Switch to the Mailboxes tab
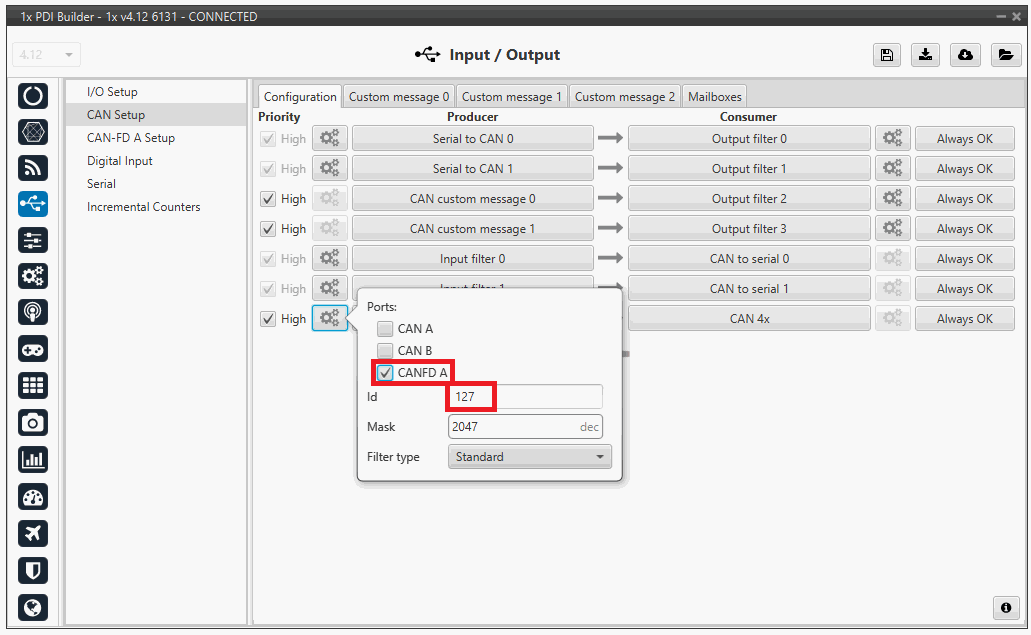Image resolution: width=1031 pixels, height=635 pixels. pos(715,97)
